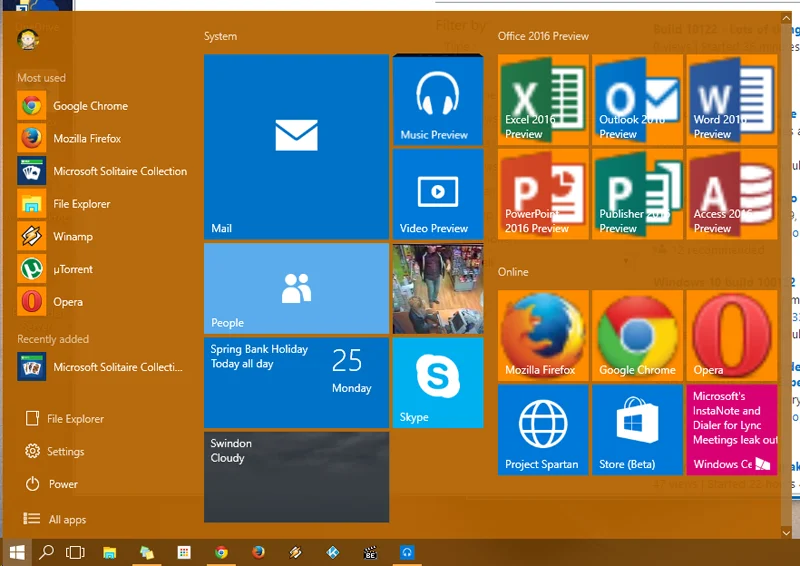Viewport: 800px width, 566px height.
Task: Open Microsoft Solitaire Collection in Most used
Action: pos(102,171)
